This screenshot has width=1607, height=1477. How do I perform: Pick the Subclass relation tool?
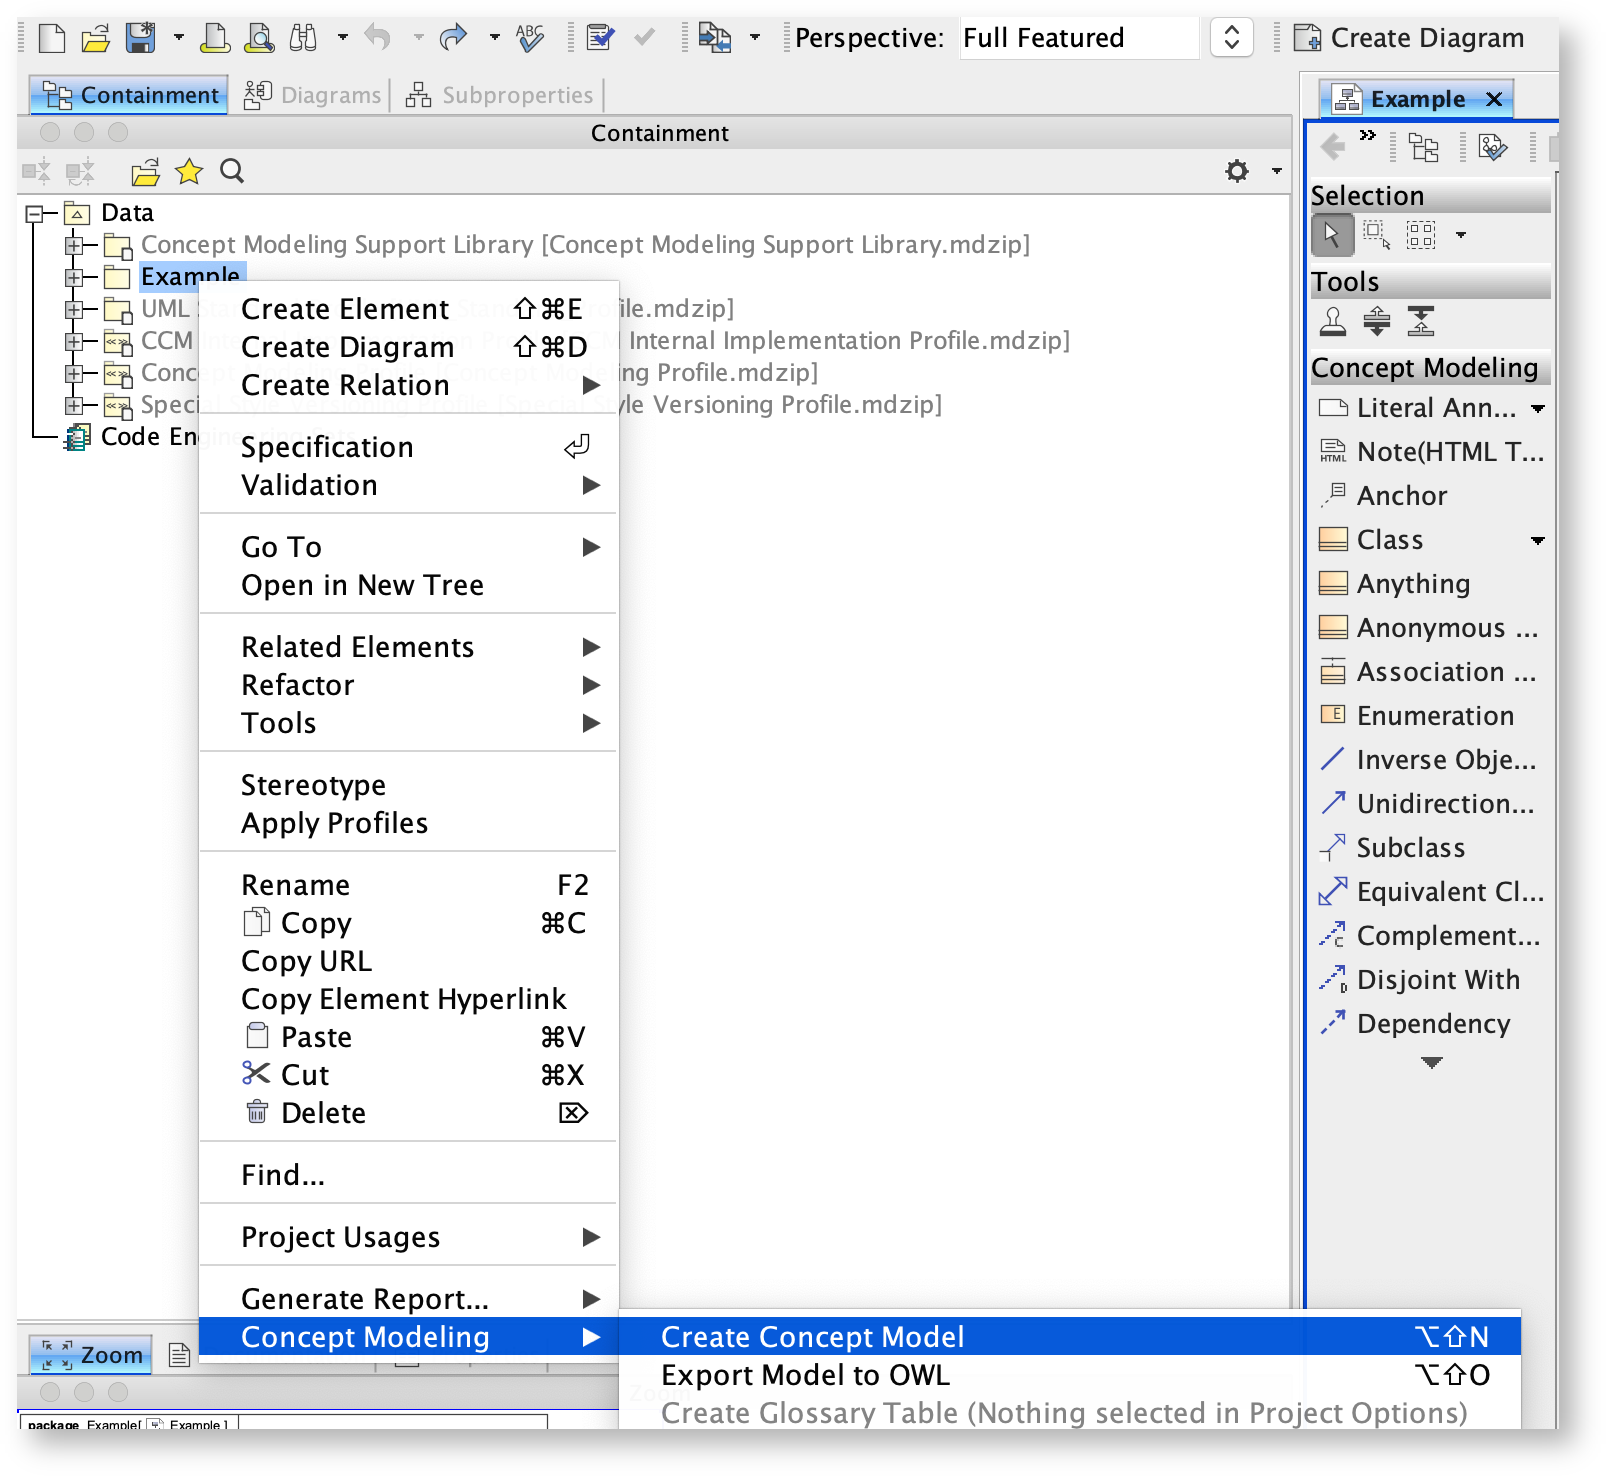point(1410,848)
